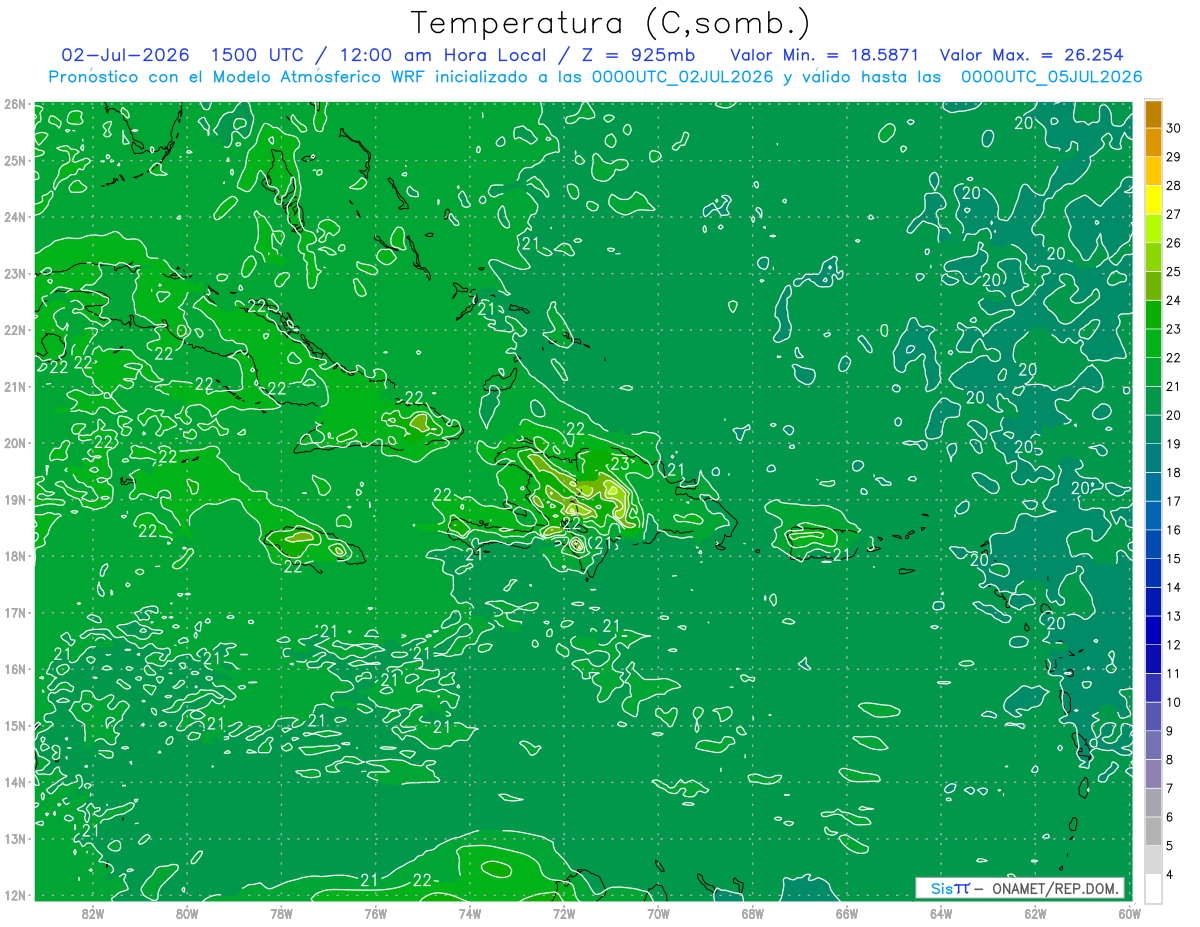Click "Valor Max. = 26.254" readout
Screen dimensions: 1200x927
coord(1032,54)
